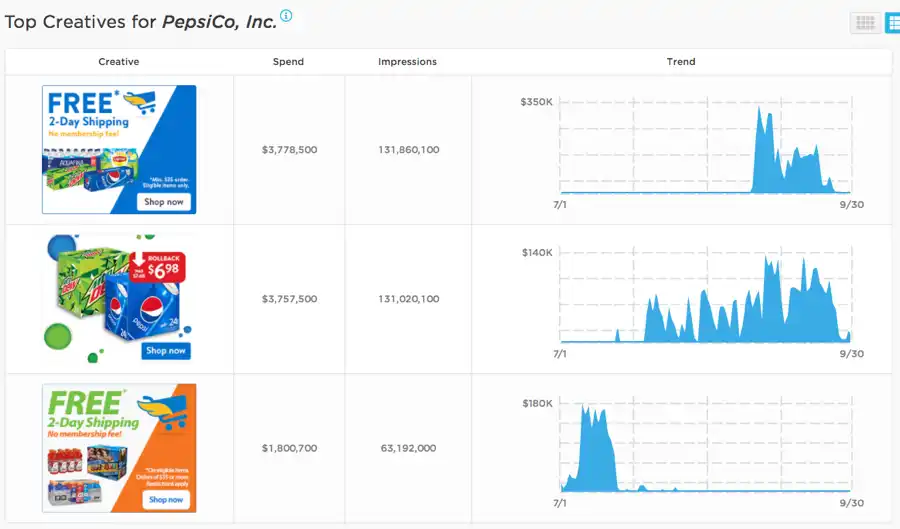Viewport: 900px width, 529px height.
Task: Click the $350K trend chart
Action: (706, 147)
